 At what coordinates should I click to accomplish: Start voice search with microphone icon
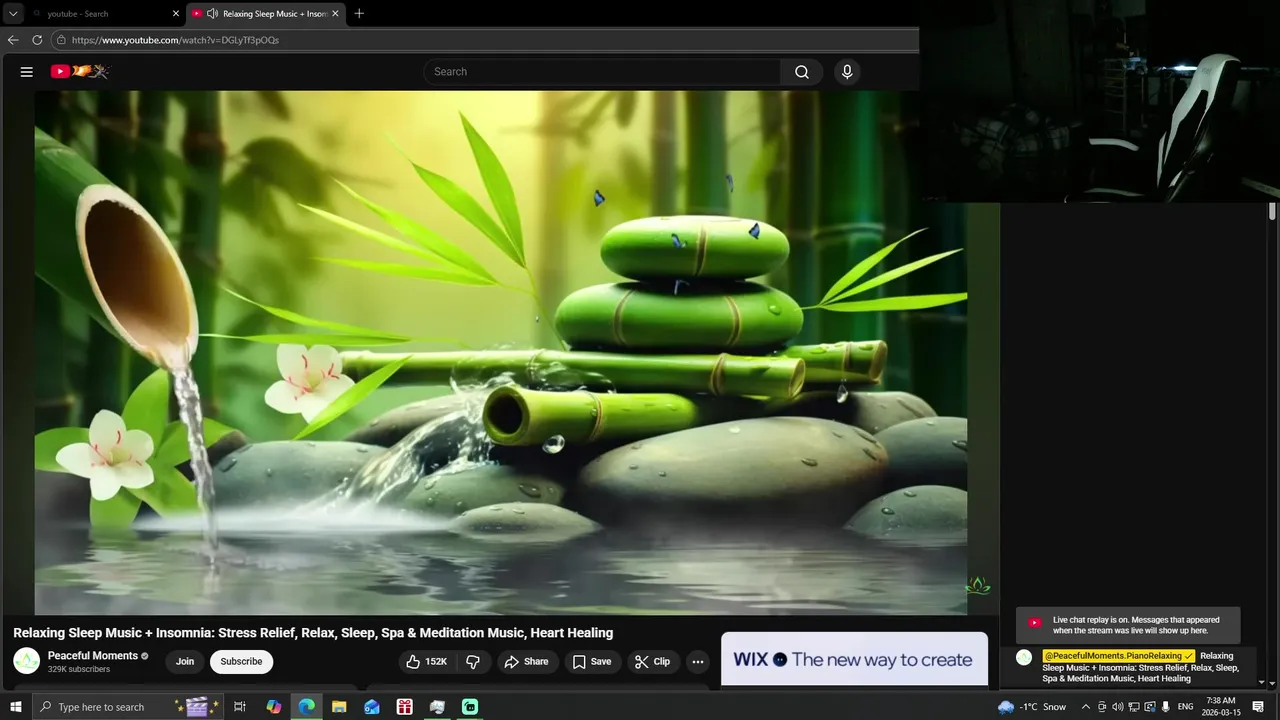click(x=847, y=72)
